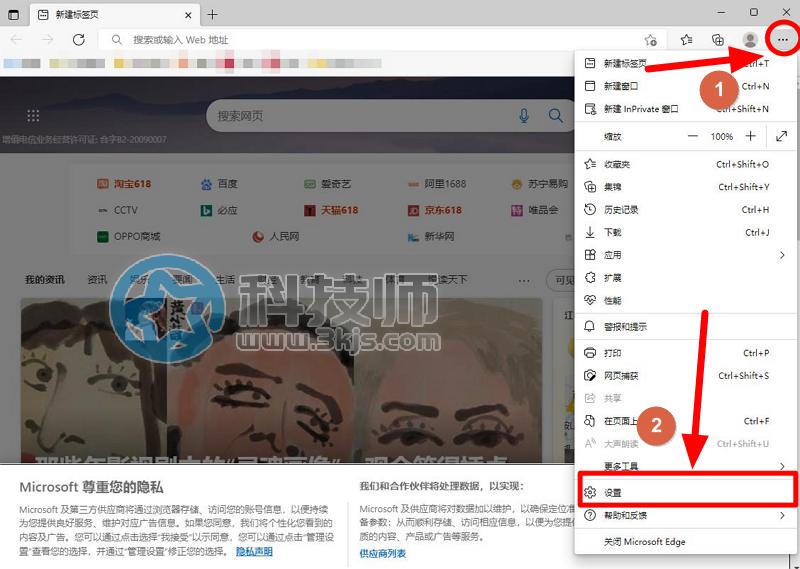Choose 网页捕获 from the menu
This screenshot has height=569, width=800.
686,376
